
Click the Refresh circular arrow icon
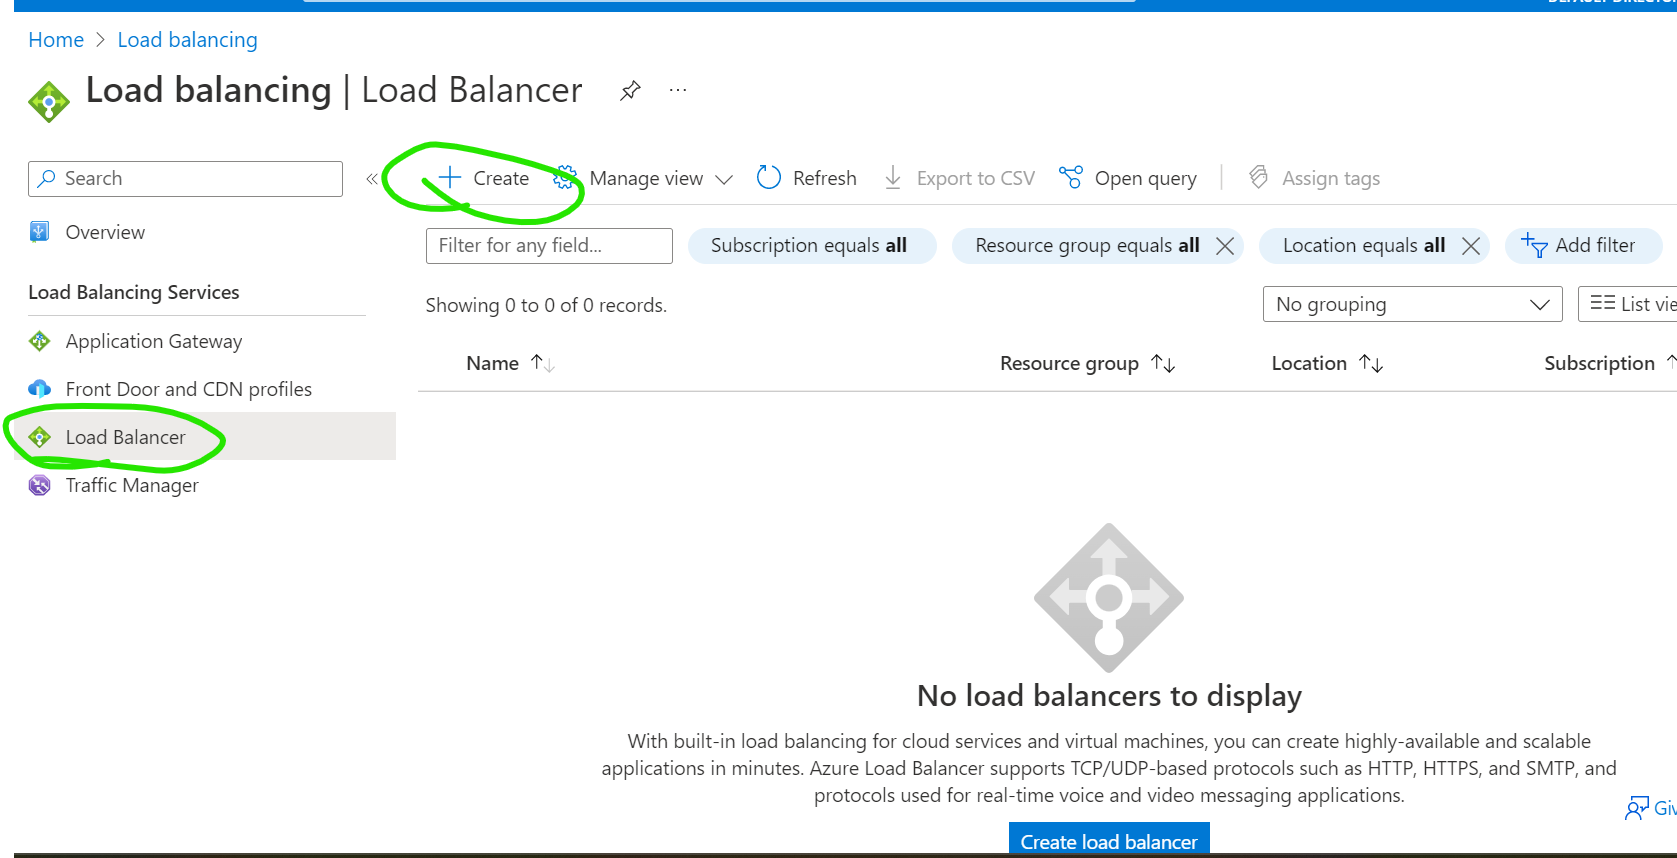(x=769, y=178)
